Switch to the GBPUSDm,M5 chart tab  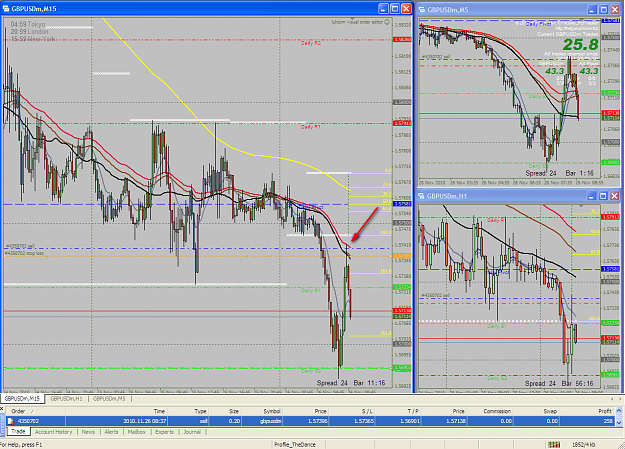click(109, 399)
